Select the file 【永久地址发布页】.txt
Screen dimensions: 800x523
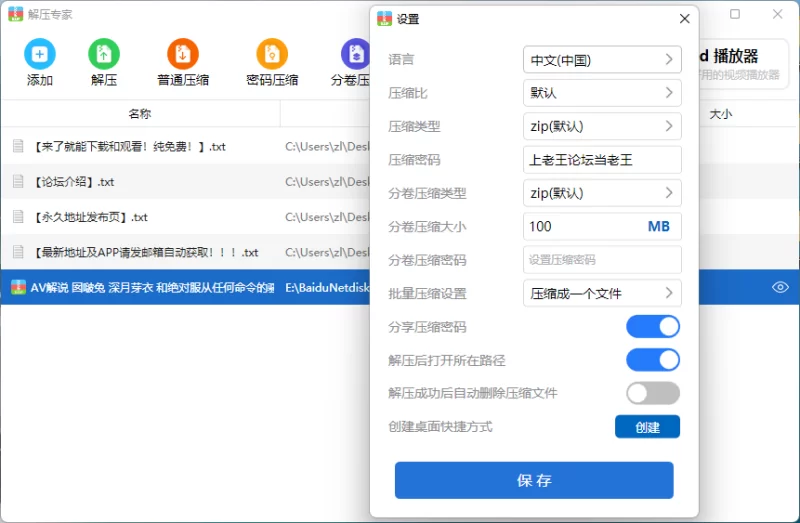pos(91,217)
